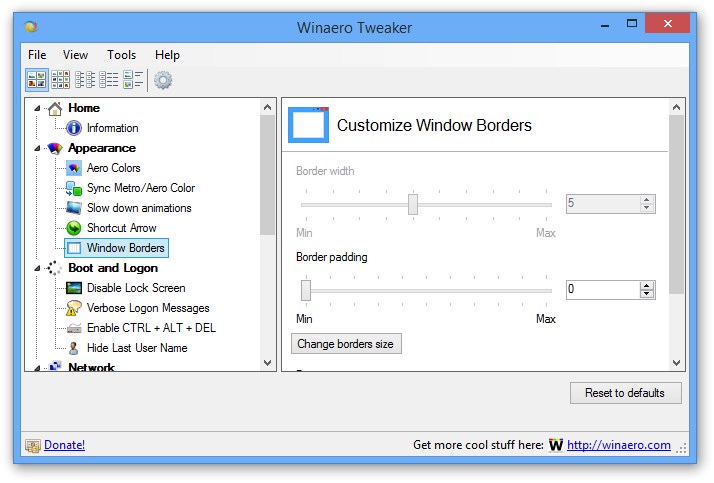The height and width of the screenshot is (483, 714).
Task: Minimize the Winaero Tweaker window
Action: 605,25
